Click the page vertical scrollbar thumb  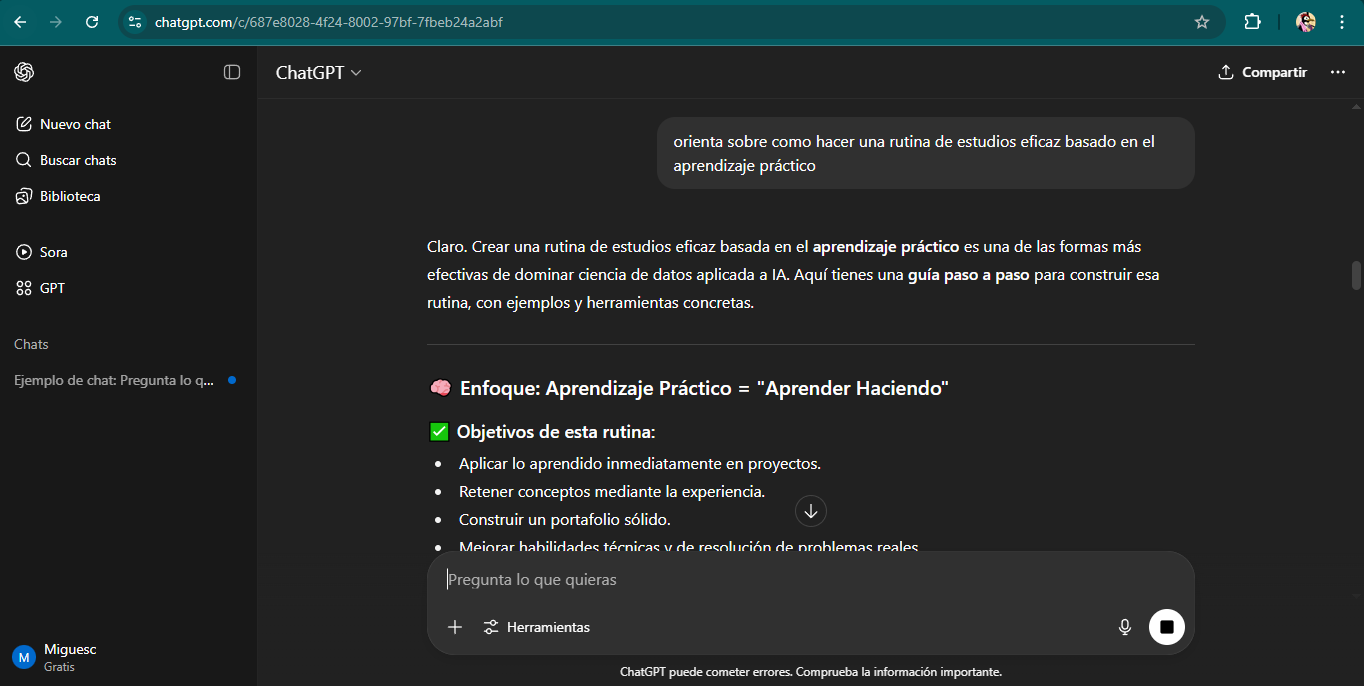[x=1356, y=275]
